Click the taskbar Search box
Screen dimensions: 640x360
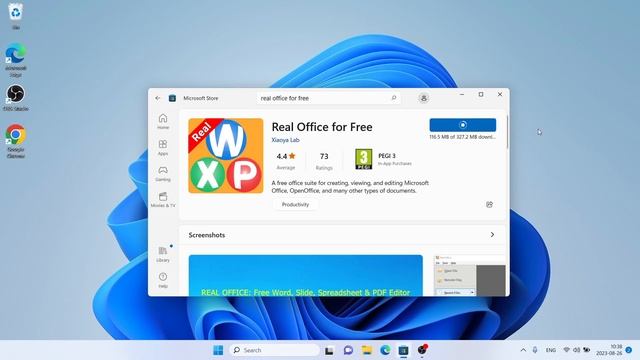(x=275, y=350)
